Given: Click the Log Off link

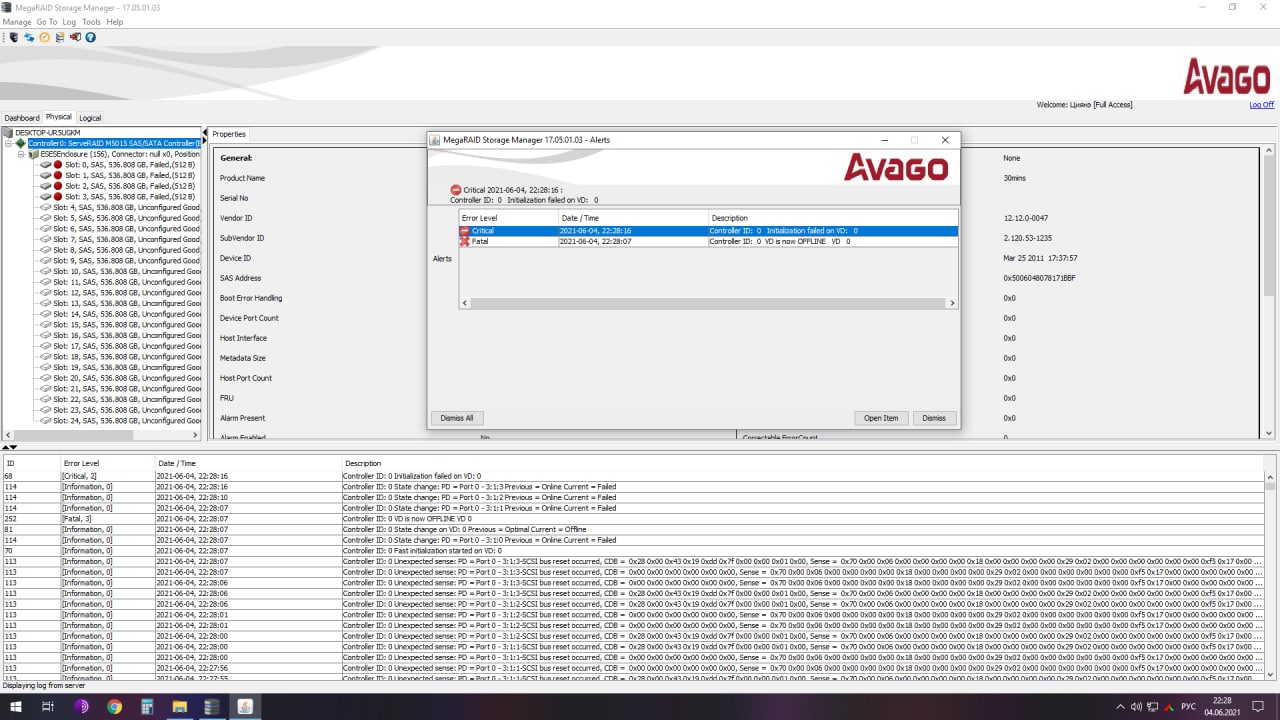Looking at the screenshot, I should point(1262,105).
